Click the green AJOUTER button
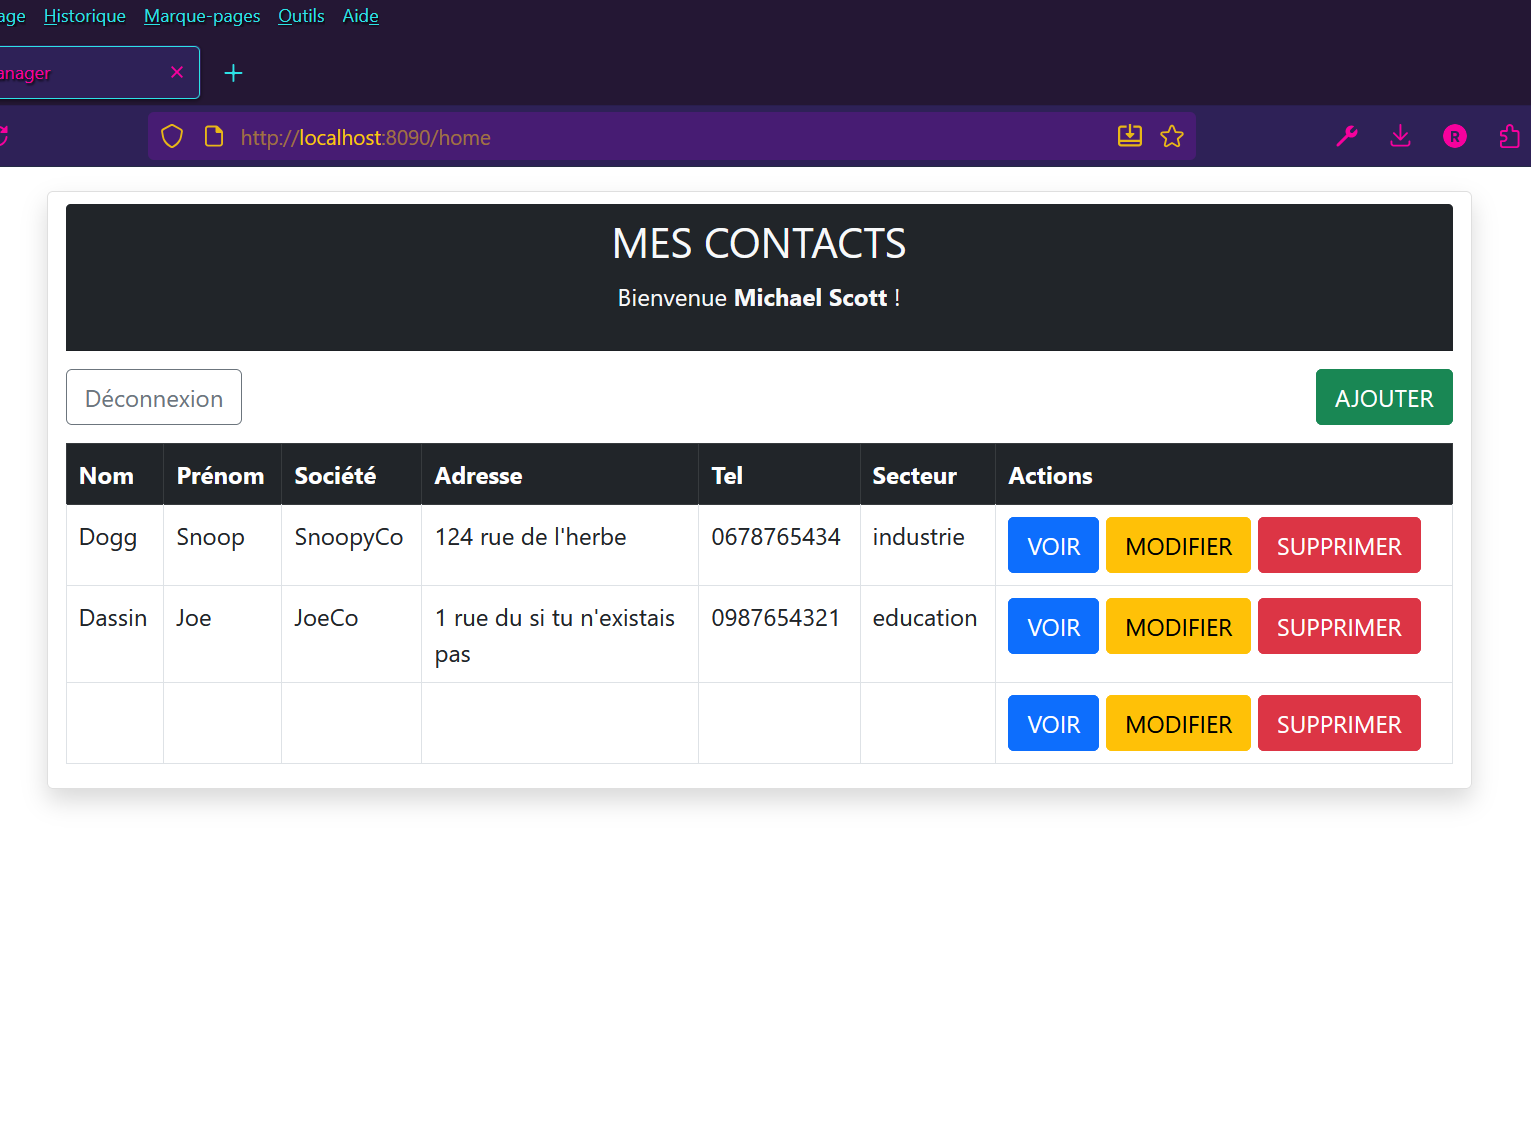Viewport: 1531px width, 1123px height. point(1384,397)
